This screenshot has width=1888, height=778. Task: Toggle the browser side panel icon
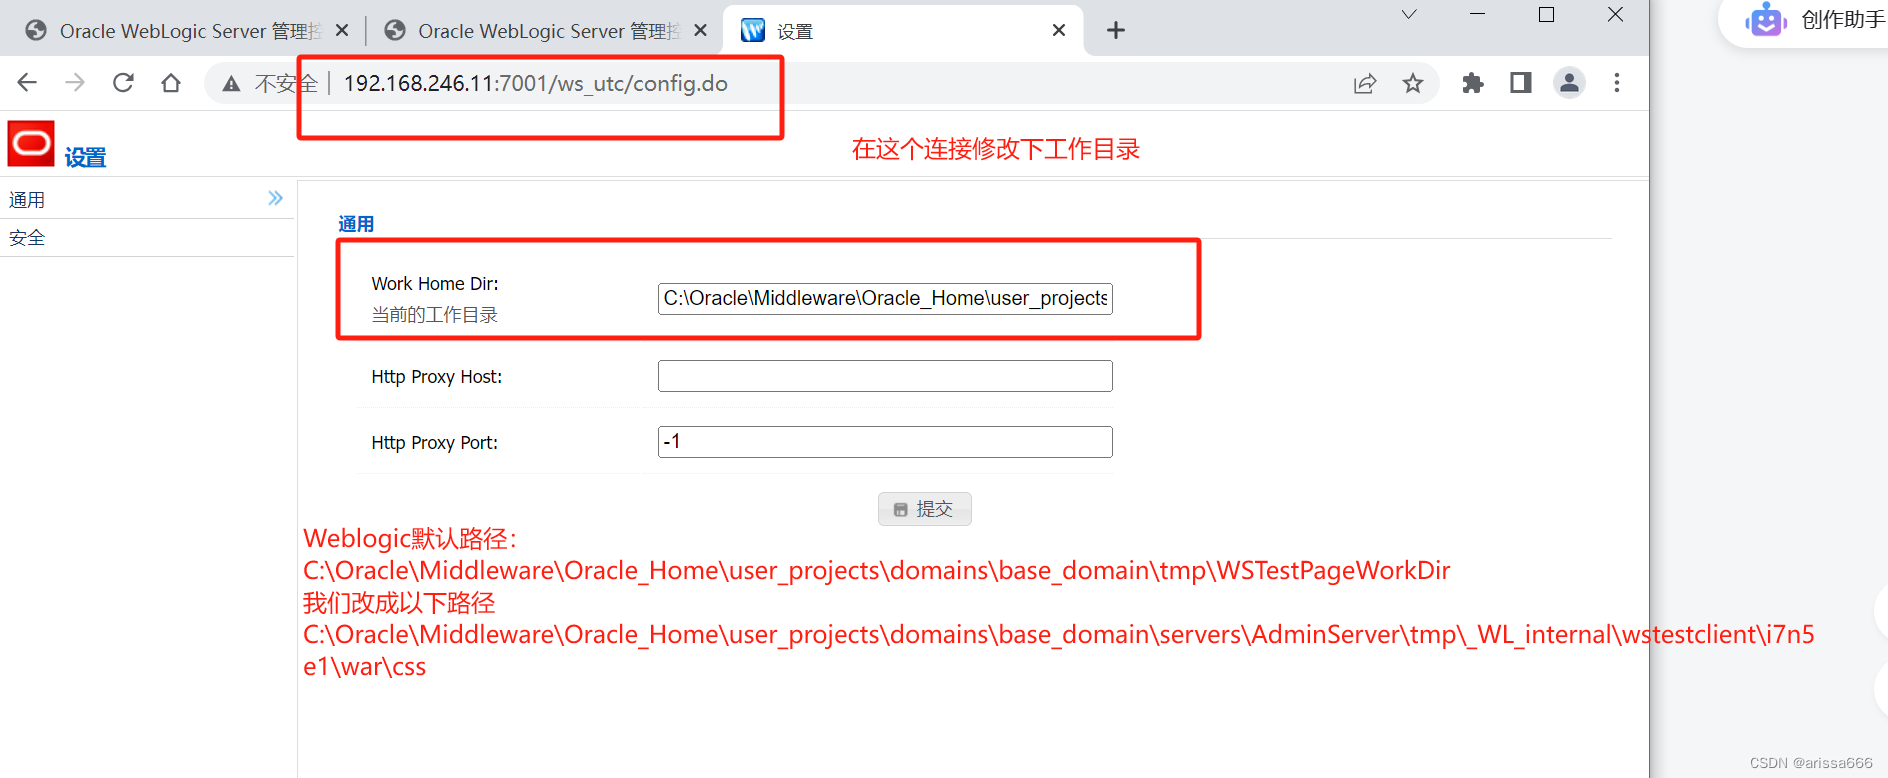click(x=1521, y=83)
